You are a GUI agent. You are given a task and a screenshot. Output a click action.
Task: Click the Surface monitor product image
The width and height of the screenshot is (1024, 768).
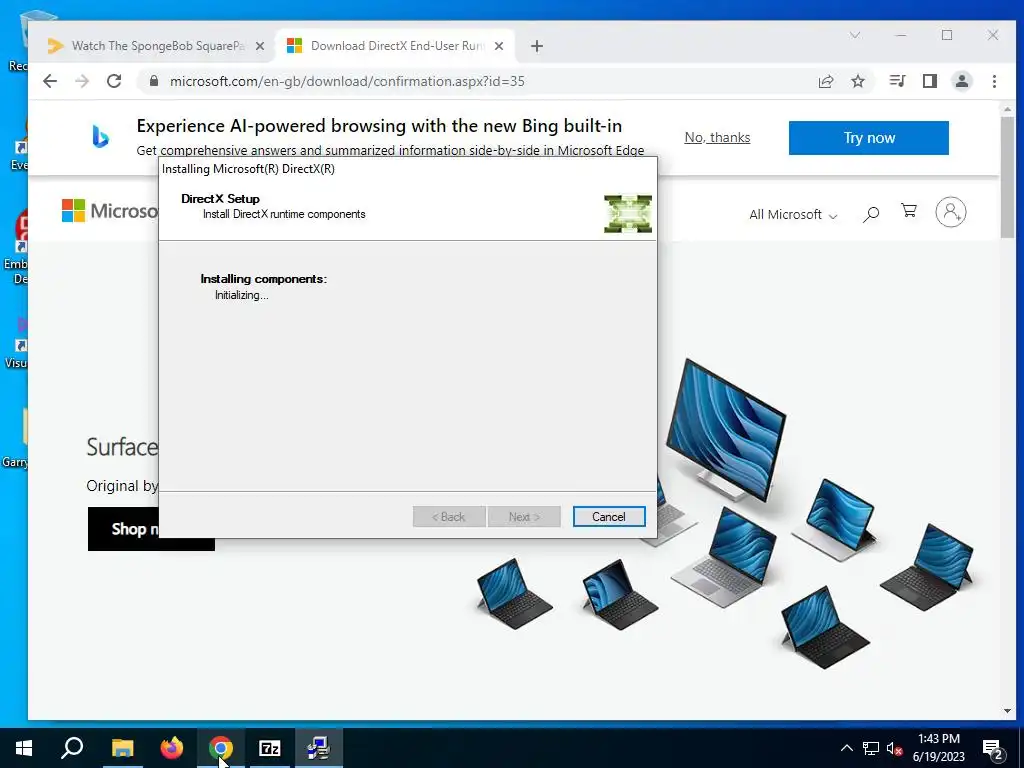[x=726, y=430]
